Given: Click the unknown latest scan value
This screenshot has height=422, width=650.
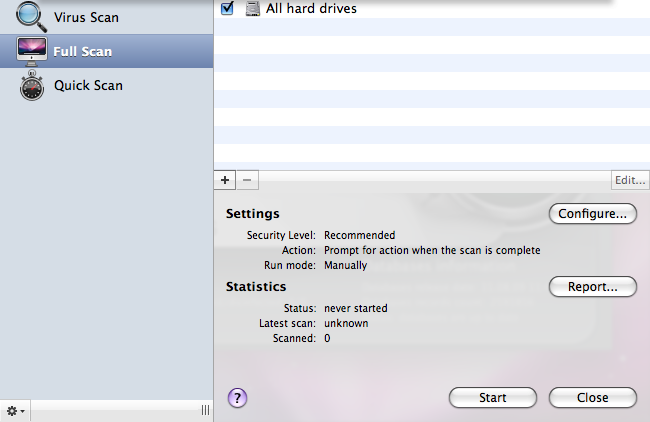Looking at the screenshot, I should 346,323.
